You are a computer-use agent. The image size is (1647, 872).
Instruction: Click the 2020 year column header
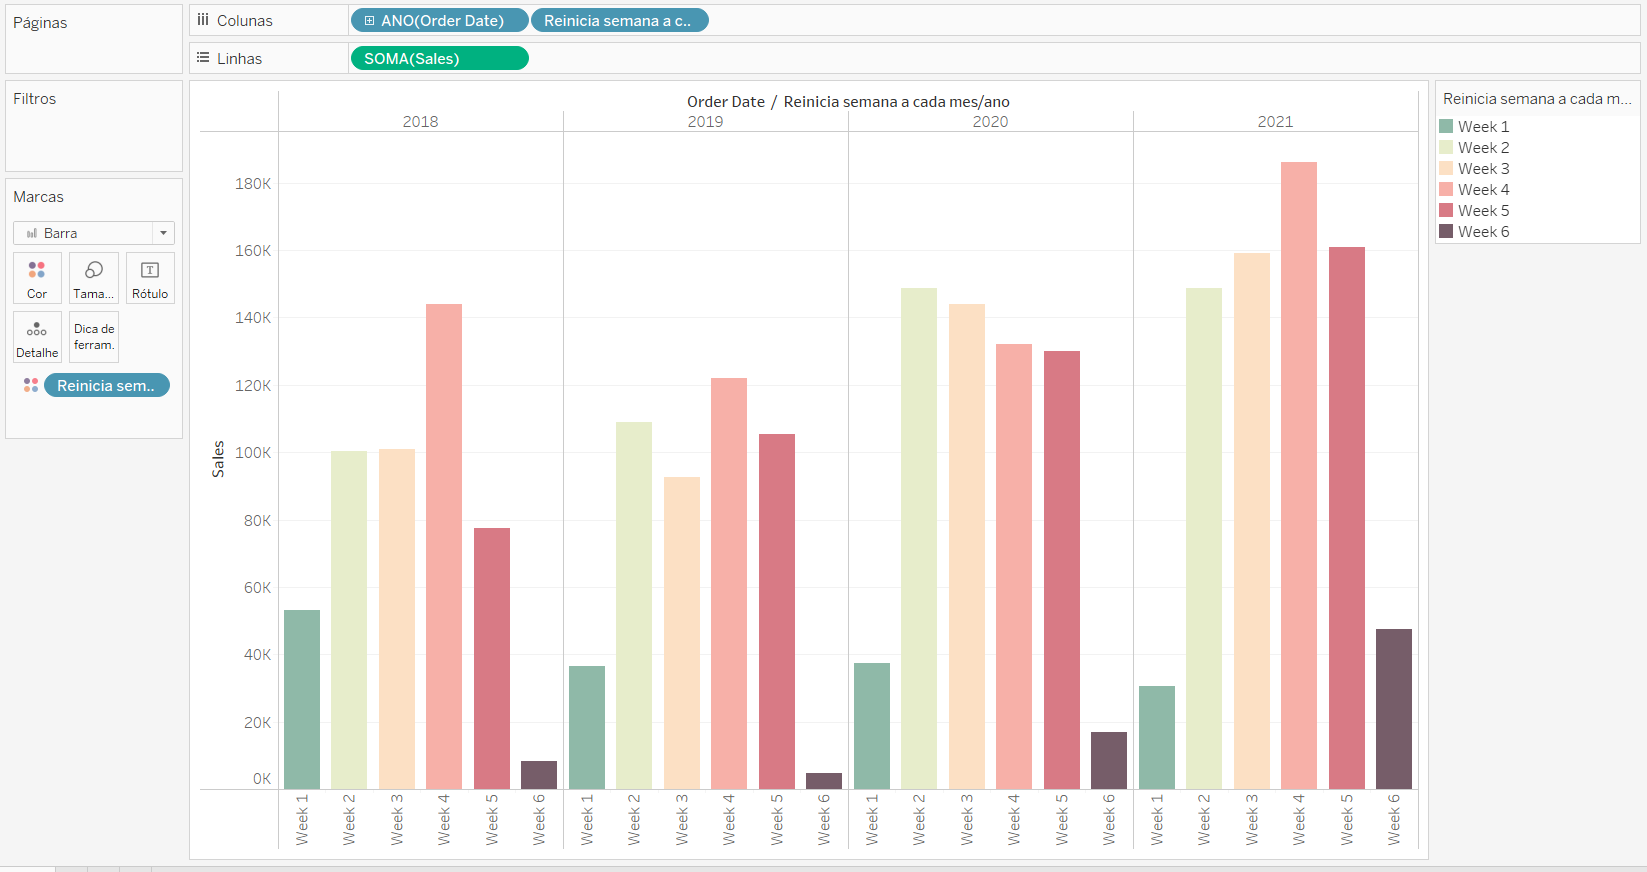point(990,121)
